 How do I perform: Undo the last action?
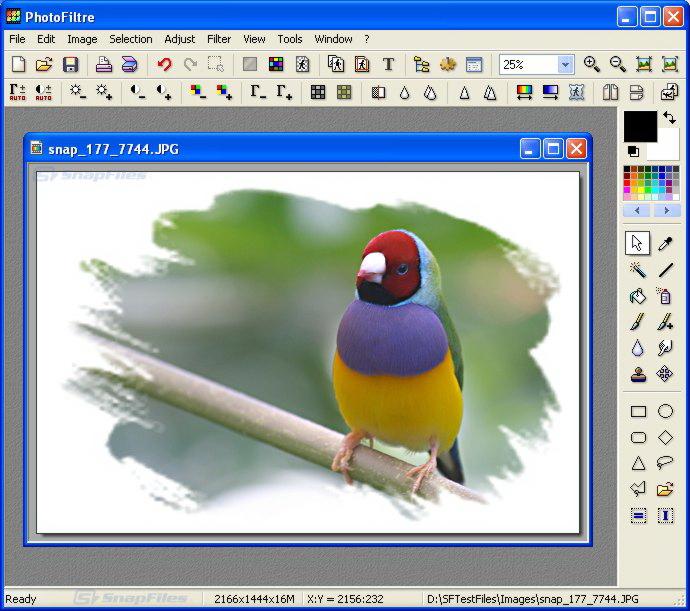click(165, 65)
